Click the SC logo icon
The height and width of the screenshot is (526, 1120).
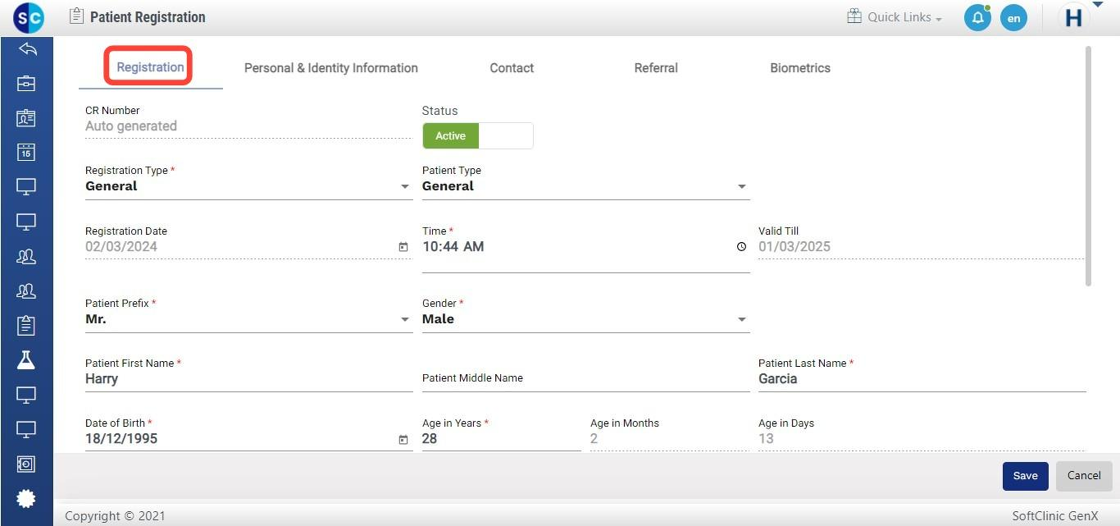coord(28,17)
